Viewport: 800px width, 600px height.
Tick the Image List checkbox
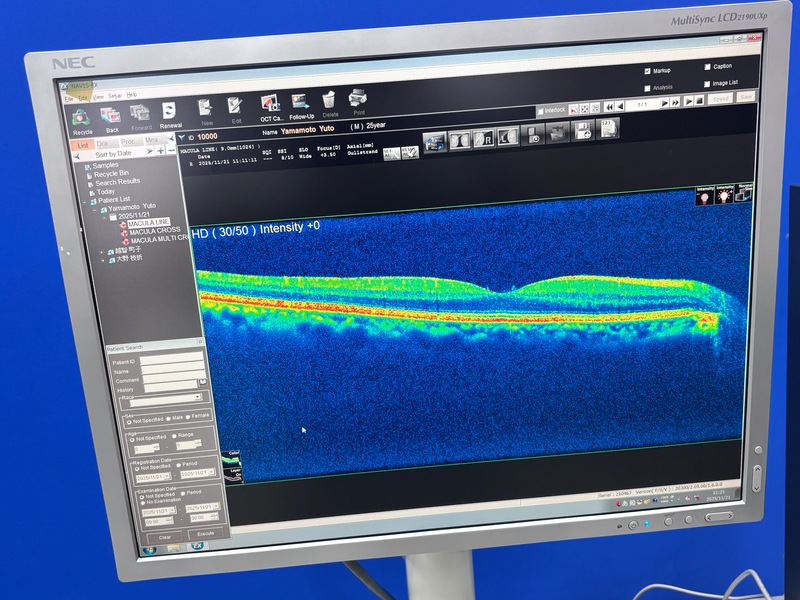[707, 83]
